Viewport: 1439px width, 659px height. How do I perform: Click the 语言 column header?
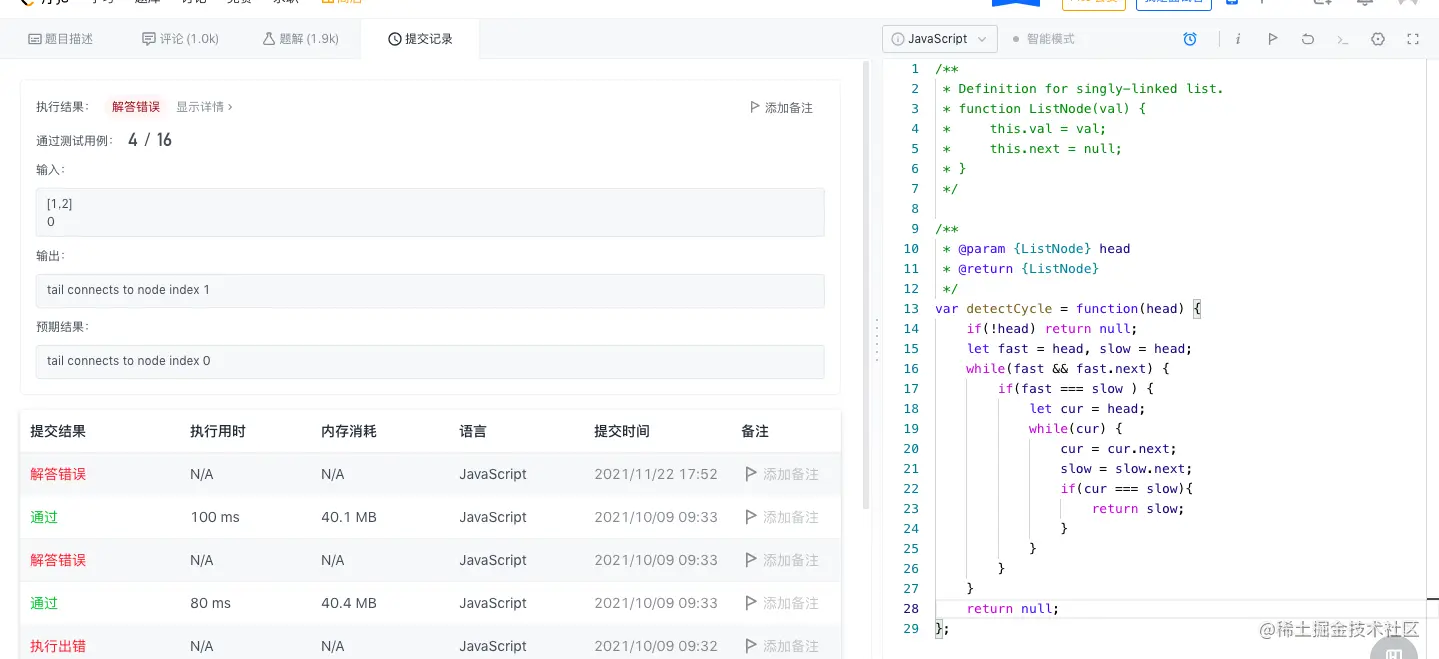click(x=473, y=431)
